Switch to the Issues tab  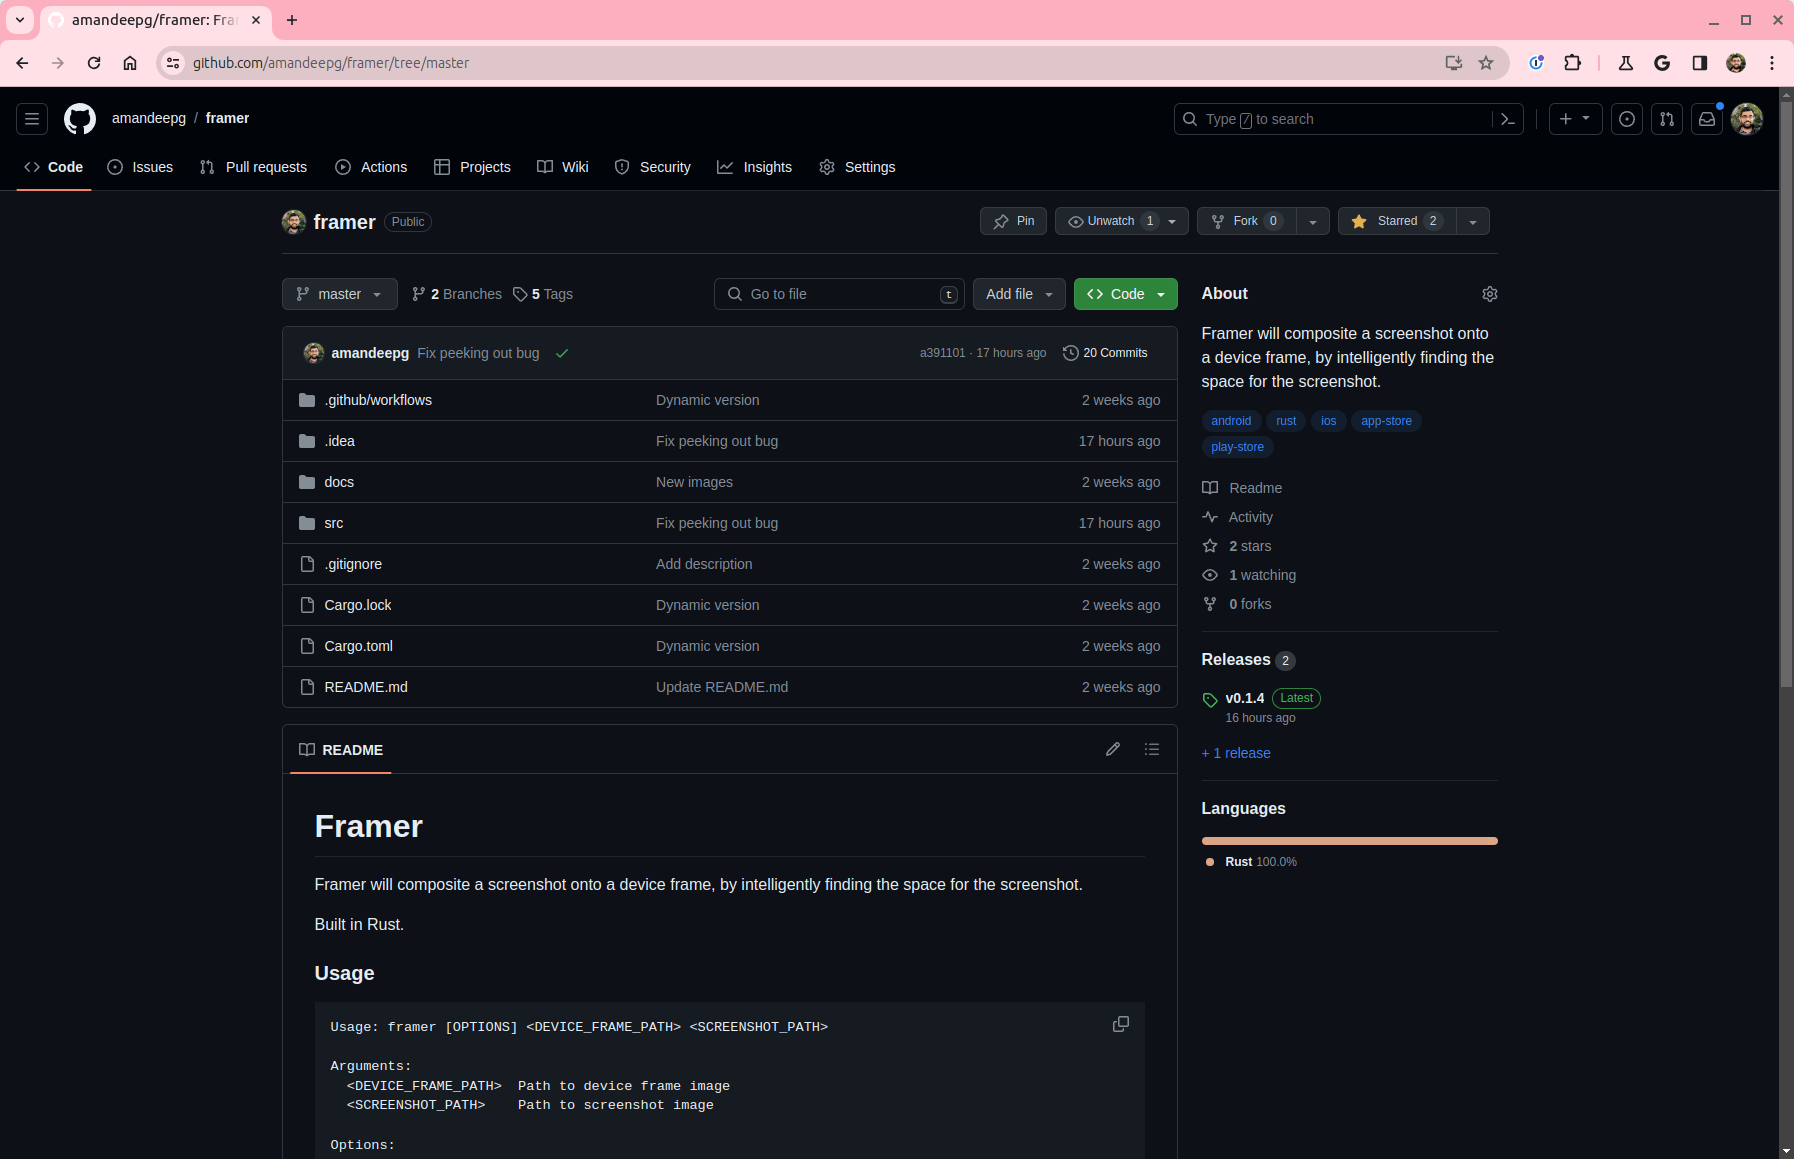click(140, 167)
